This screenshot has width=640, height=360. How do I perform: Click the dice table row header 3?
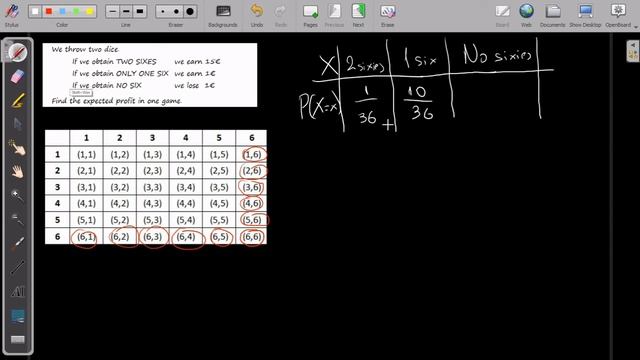coord(58,187)
